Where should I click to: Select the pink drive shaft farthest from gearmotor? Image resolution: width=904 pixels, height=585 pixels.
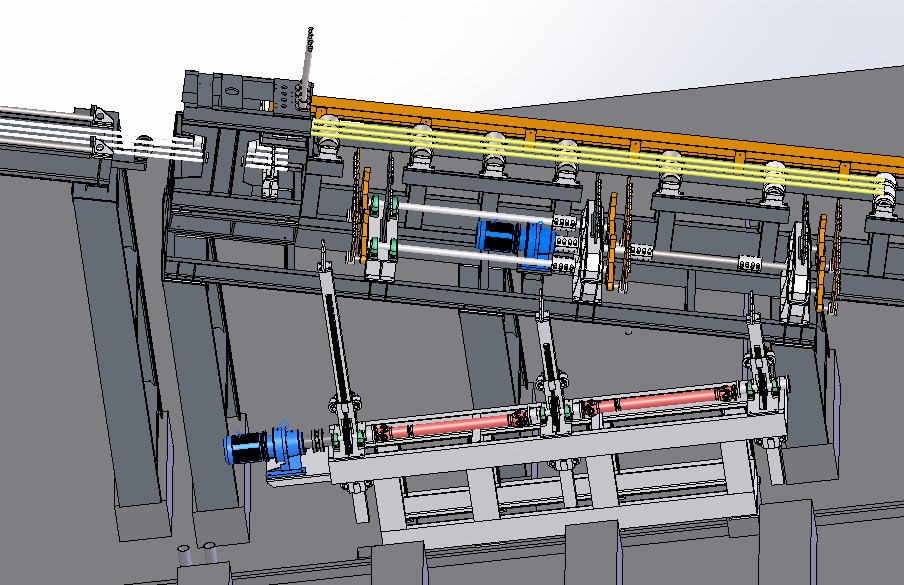pyautogui.click(x=660, y=399)
